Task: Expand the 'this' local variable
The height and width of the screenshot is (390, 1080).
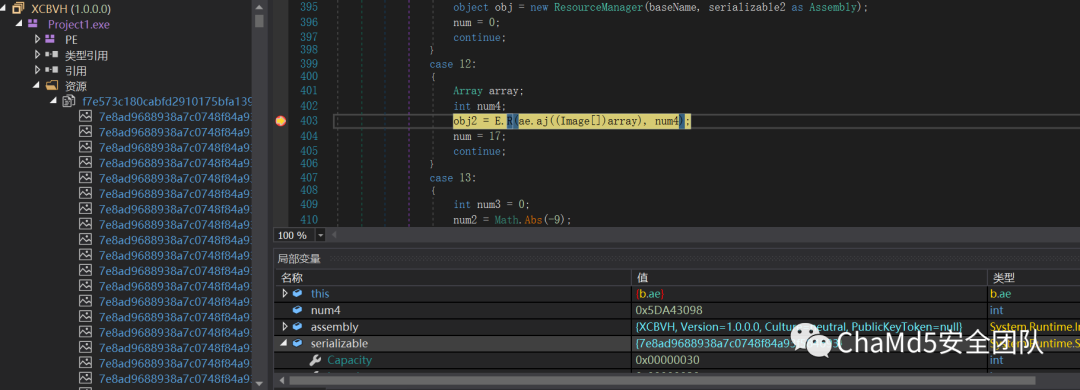Action: pyautogui.click(x=284, y=294)
